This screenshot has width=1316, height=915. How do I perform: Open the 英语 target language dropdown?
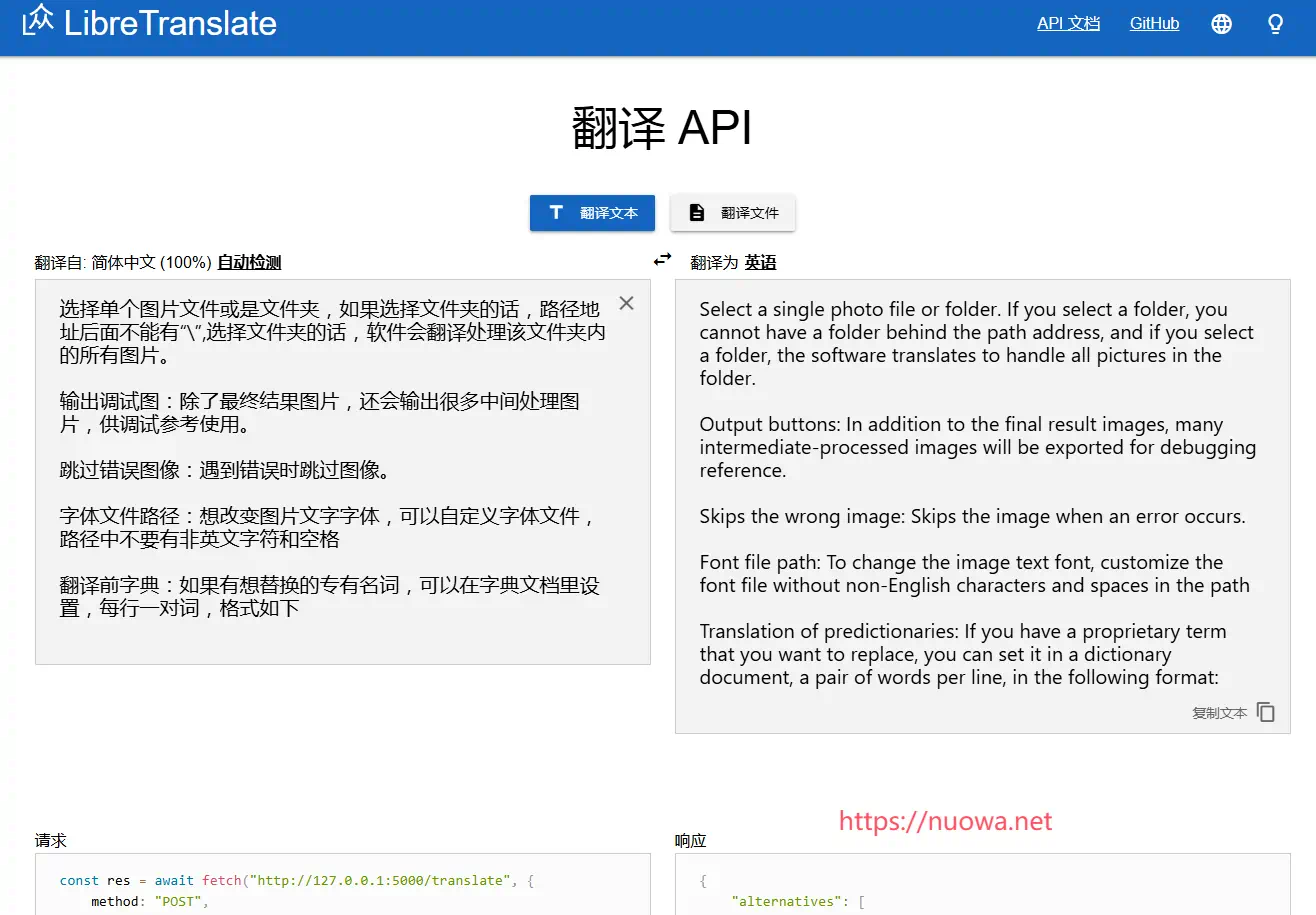760,263
